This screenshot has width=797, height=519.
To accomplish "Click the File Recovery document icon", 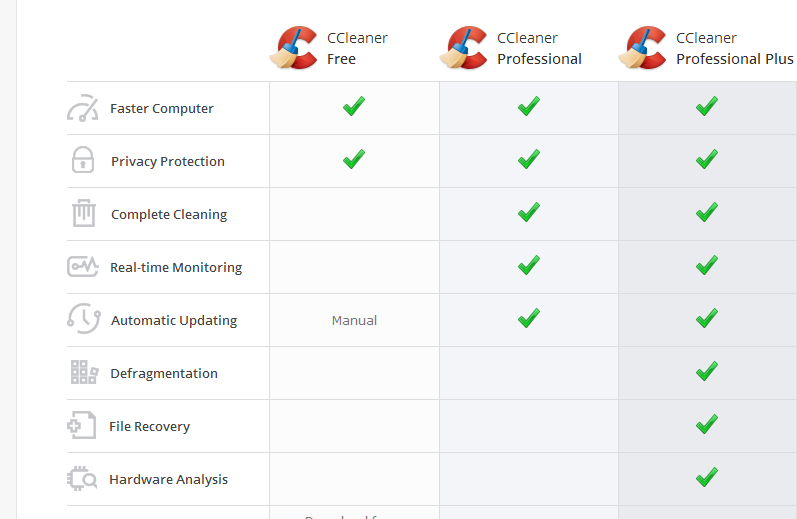I will (x=82, y=425).
